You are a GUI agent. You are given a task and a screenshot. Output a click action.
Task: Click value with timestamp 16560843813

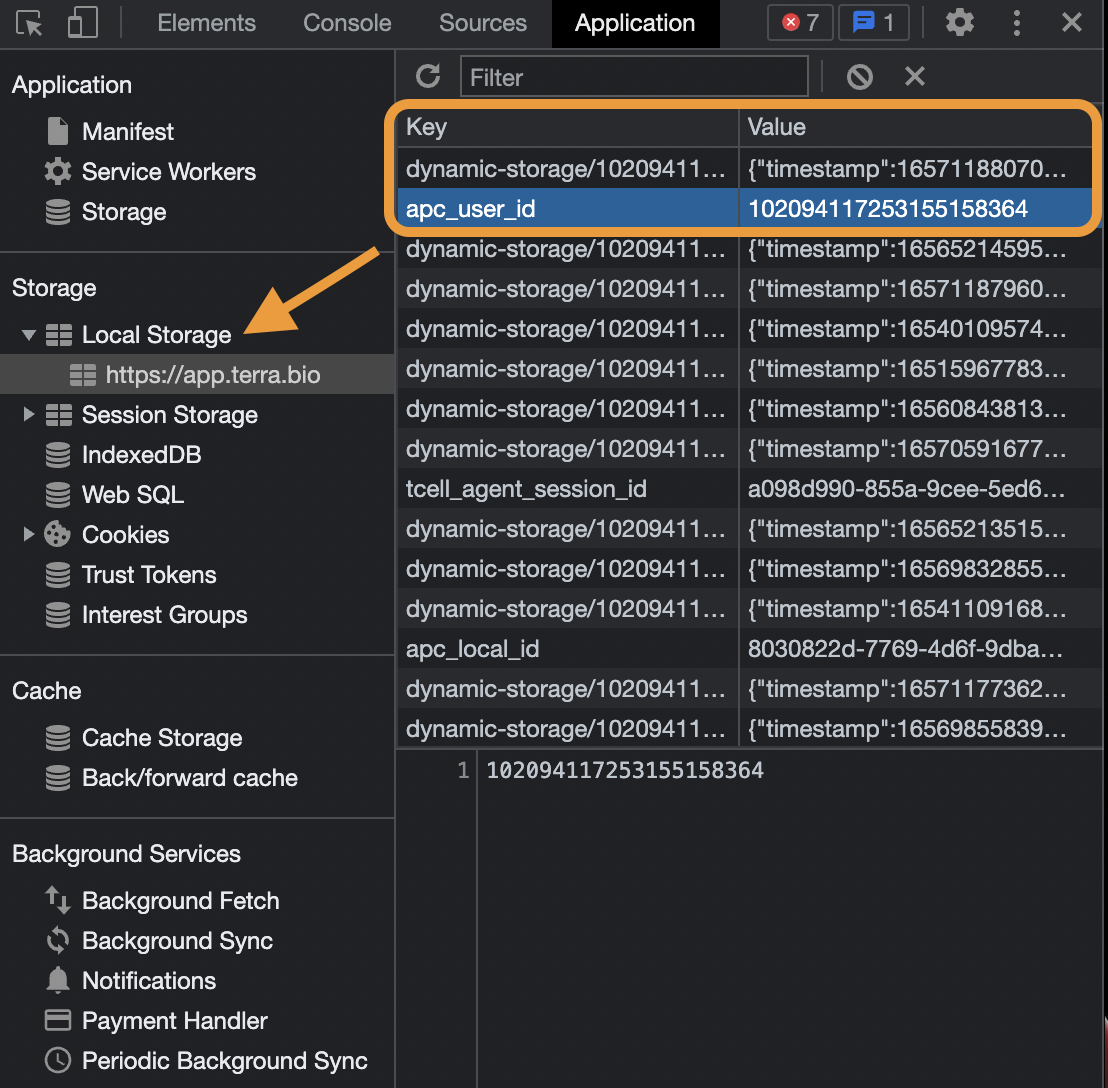(919, 408)
